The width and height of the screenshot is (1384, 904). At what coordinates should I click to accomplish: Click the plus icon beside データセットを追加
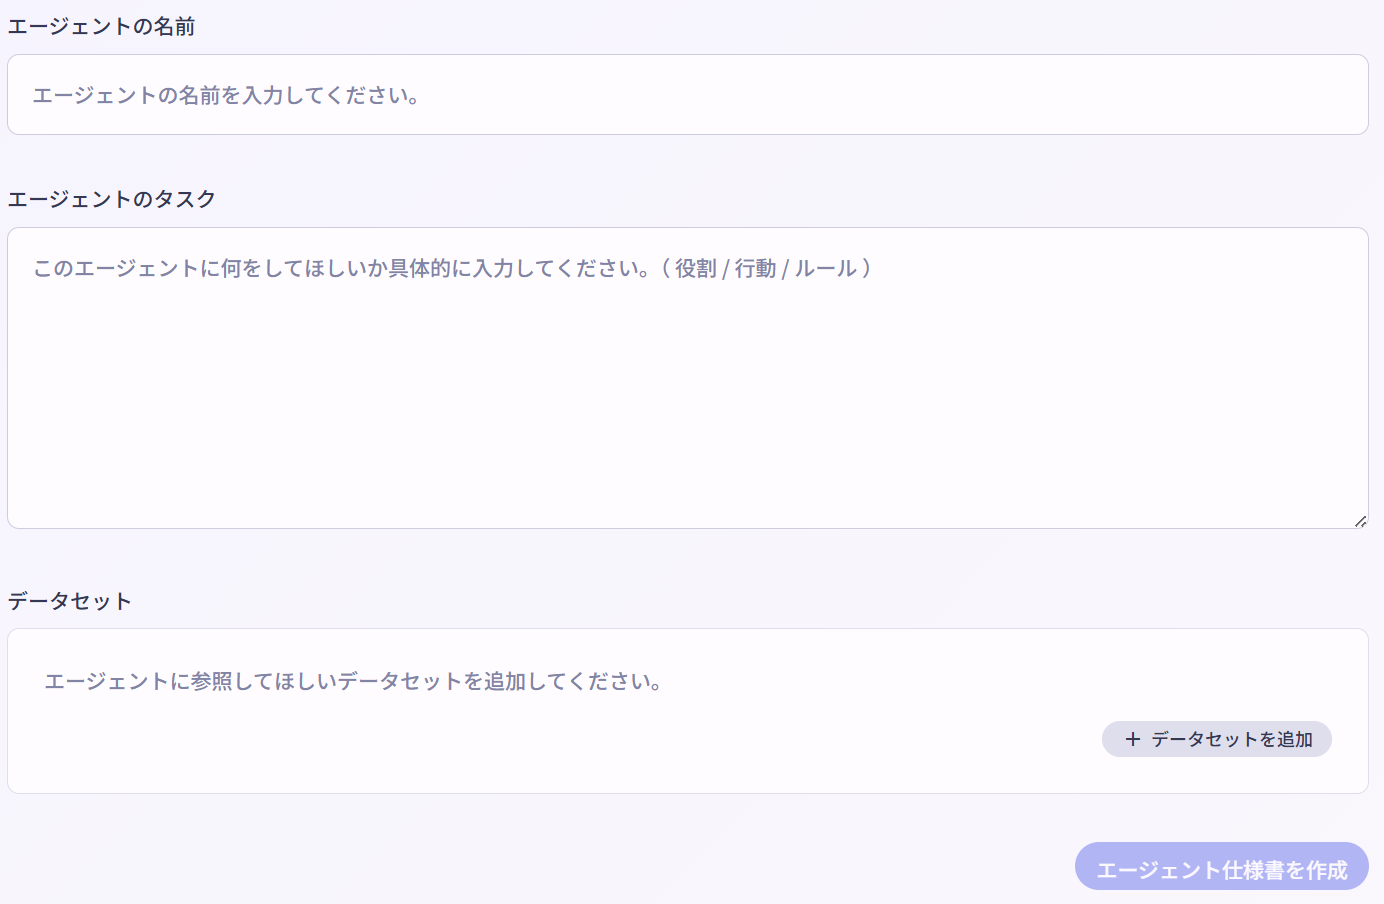coord(1132,739)
